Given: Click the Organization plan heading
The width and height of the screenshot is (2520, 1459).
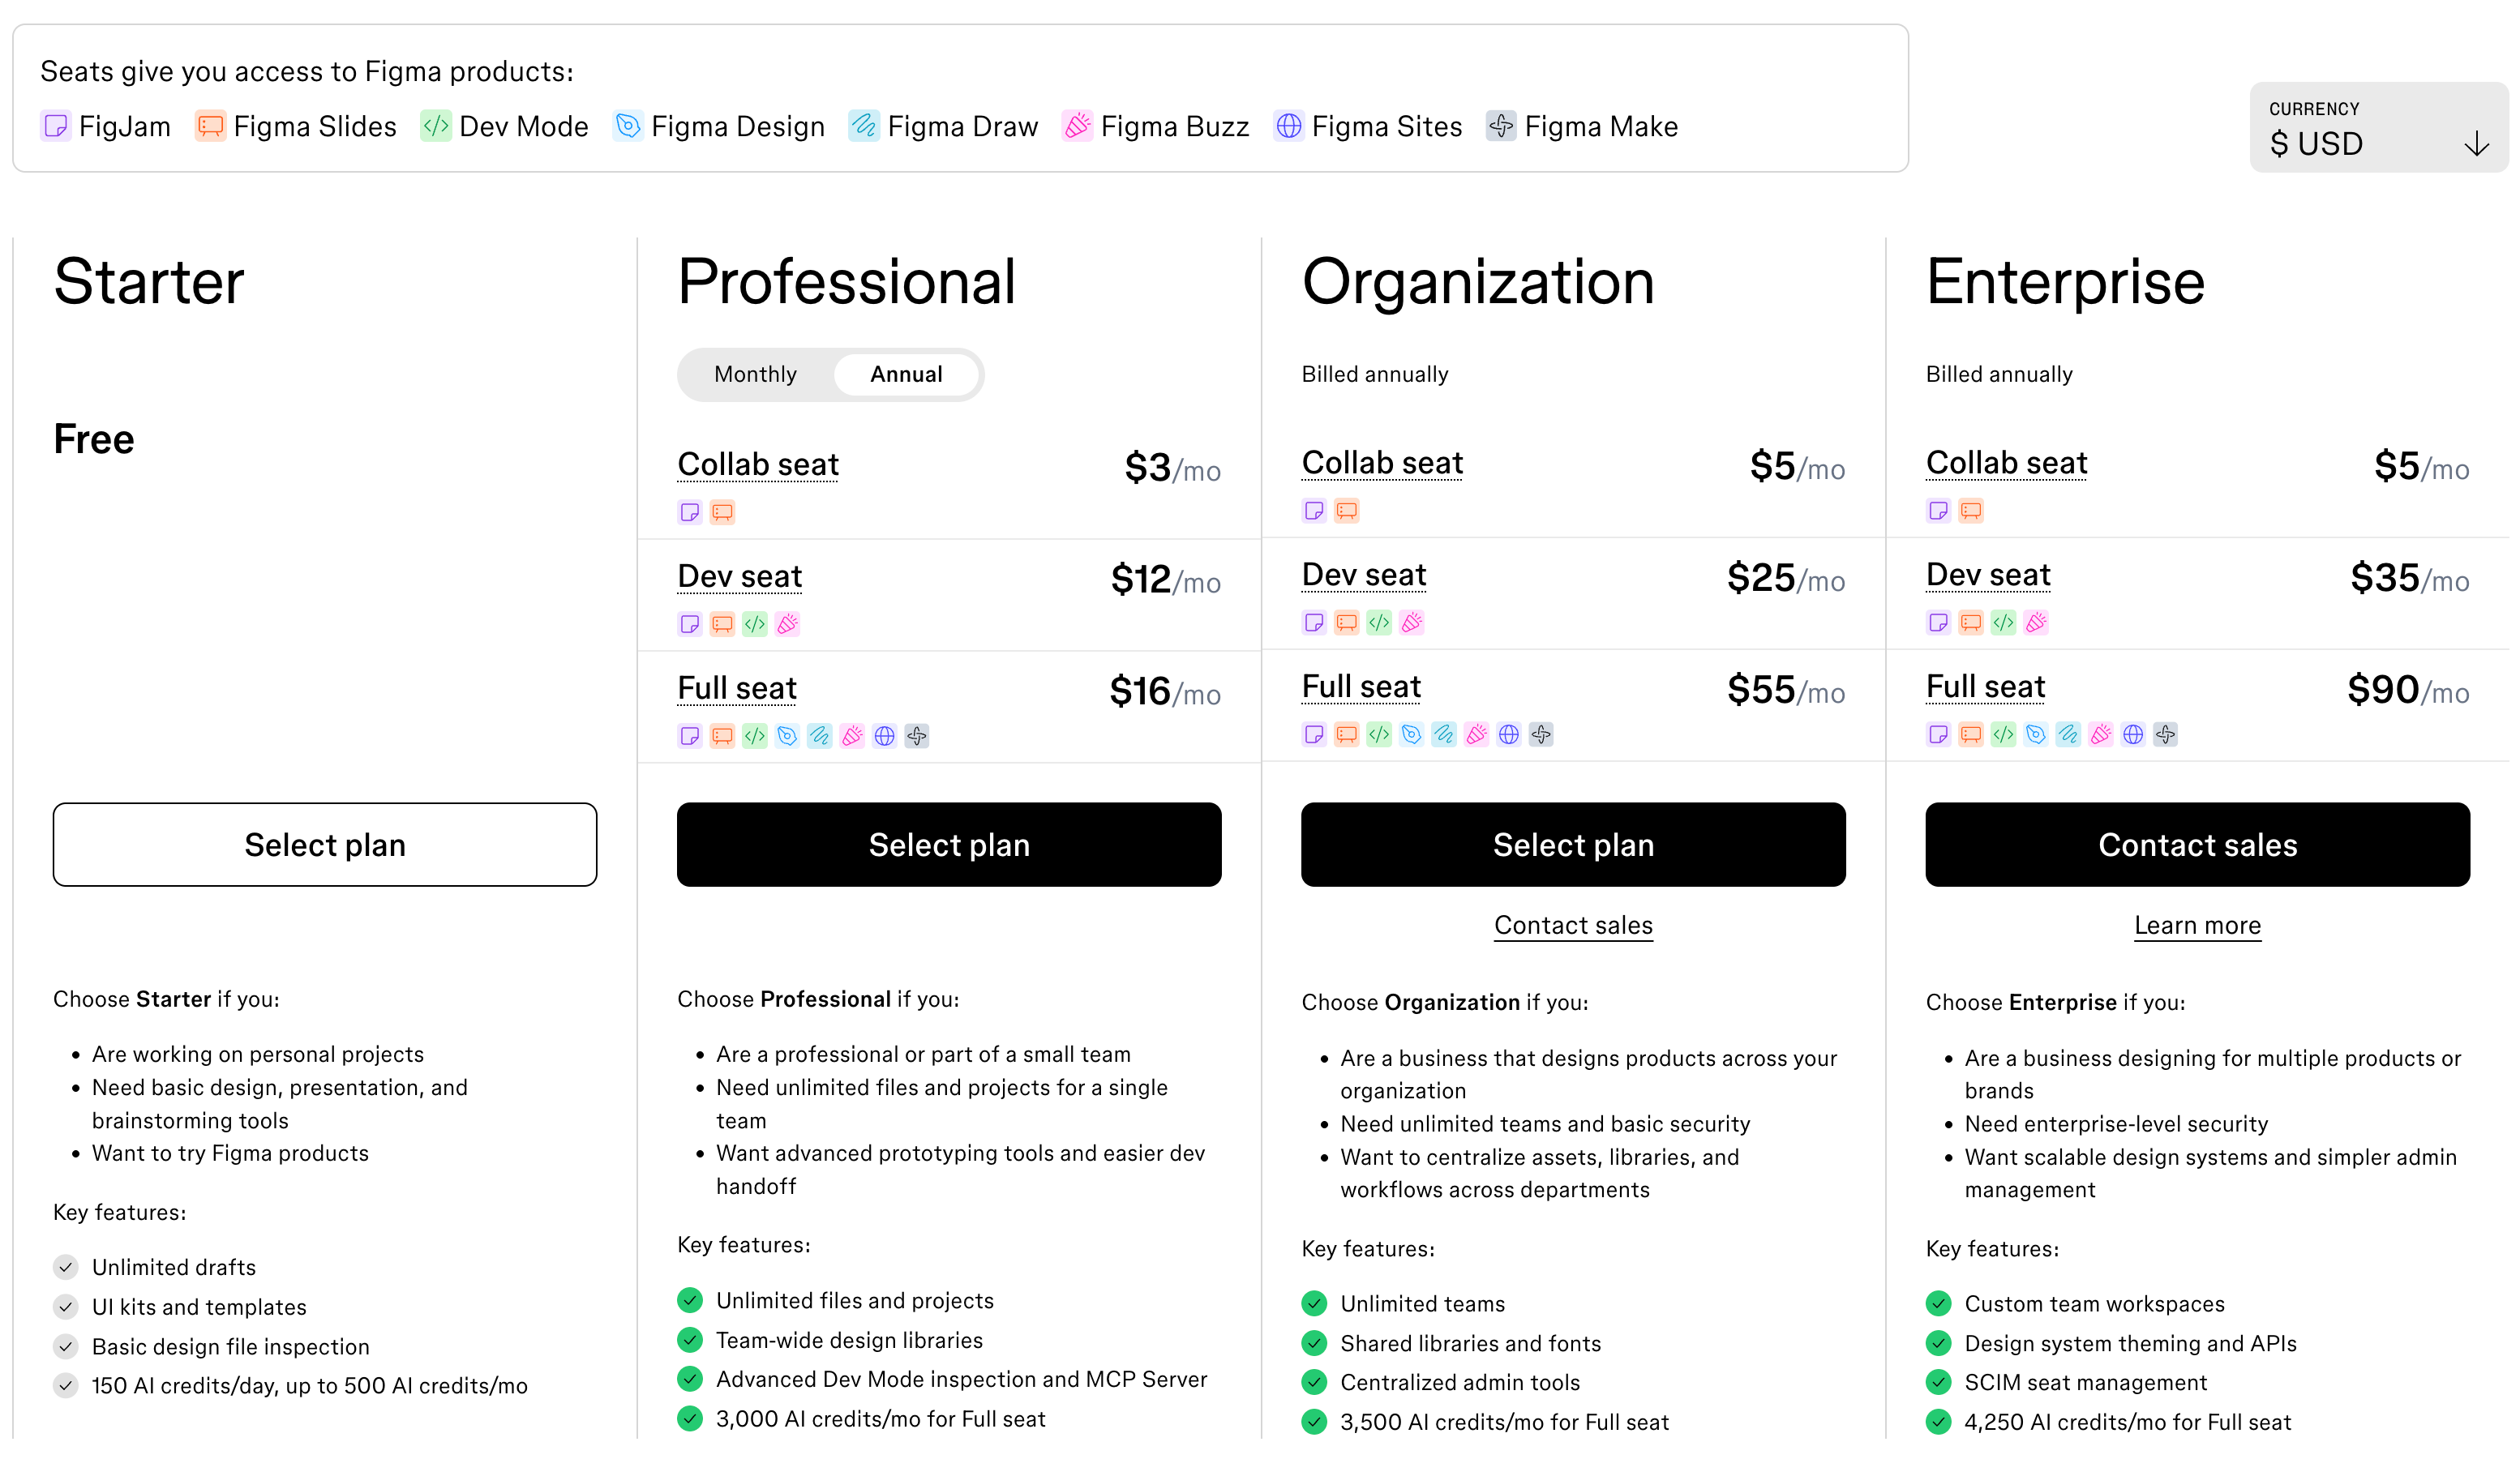Looking at the screenshot, I should click(x=1478, y=283).
